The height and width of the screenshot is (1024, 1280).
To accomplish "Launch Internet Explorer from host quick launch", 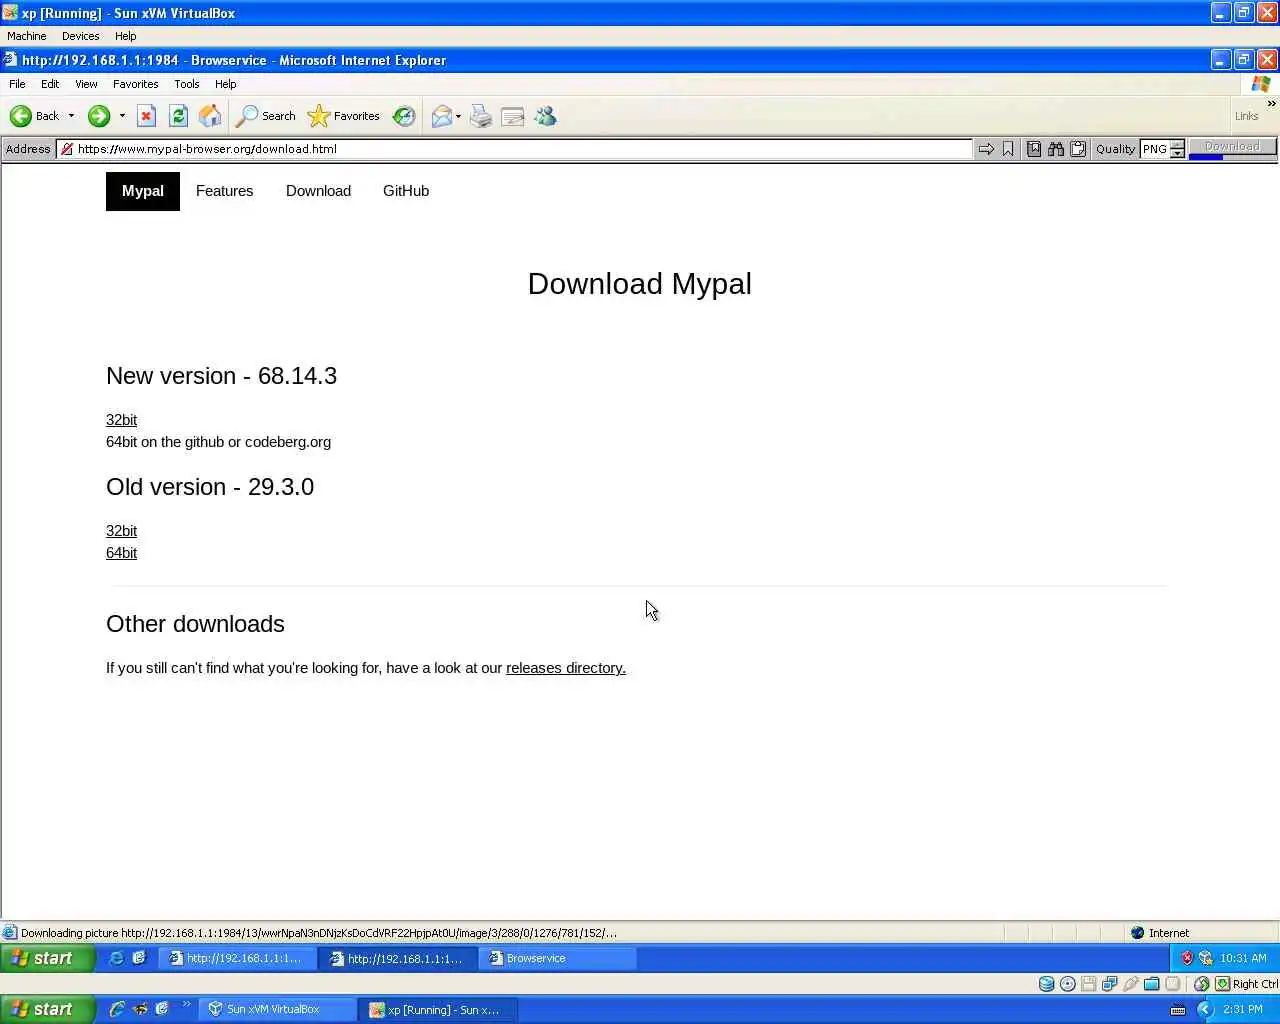I will [x=117, y=1009].
